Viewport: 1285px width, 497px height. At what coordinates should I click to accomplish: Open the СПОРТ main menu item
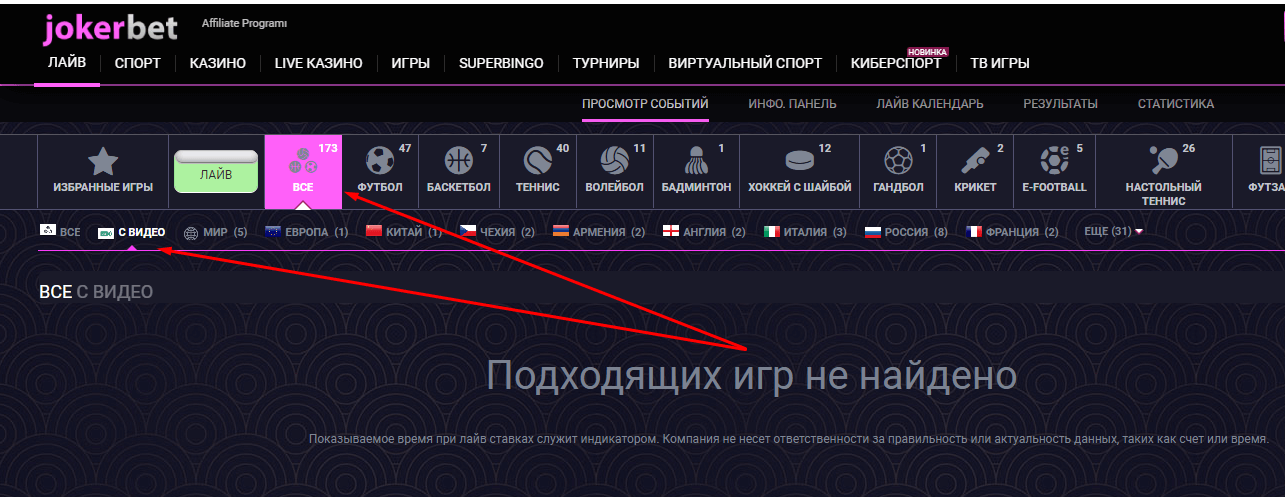pyautogui.click(x=138, y=63)
